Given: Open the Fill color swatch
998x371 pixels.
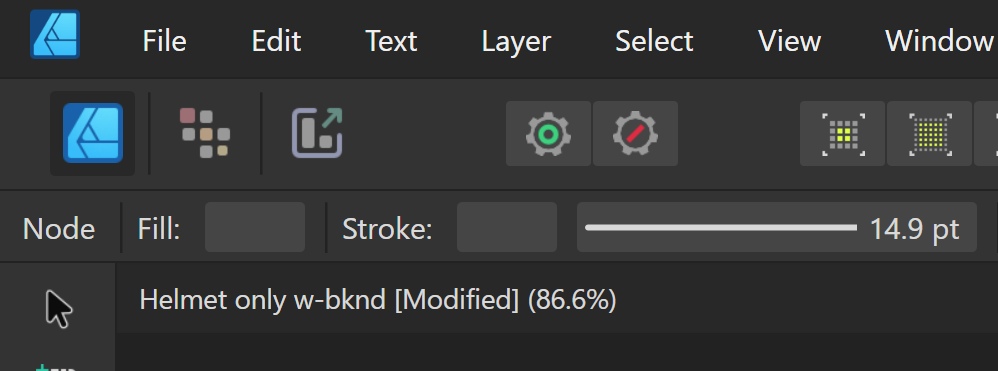Looking at the screenshot, I should [x=255, y=227].
